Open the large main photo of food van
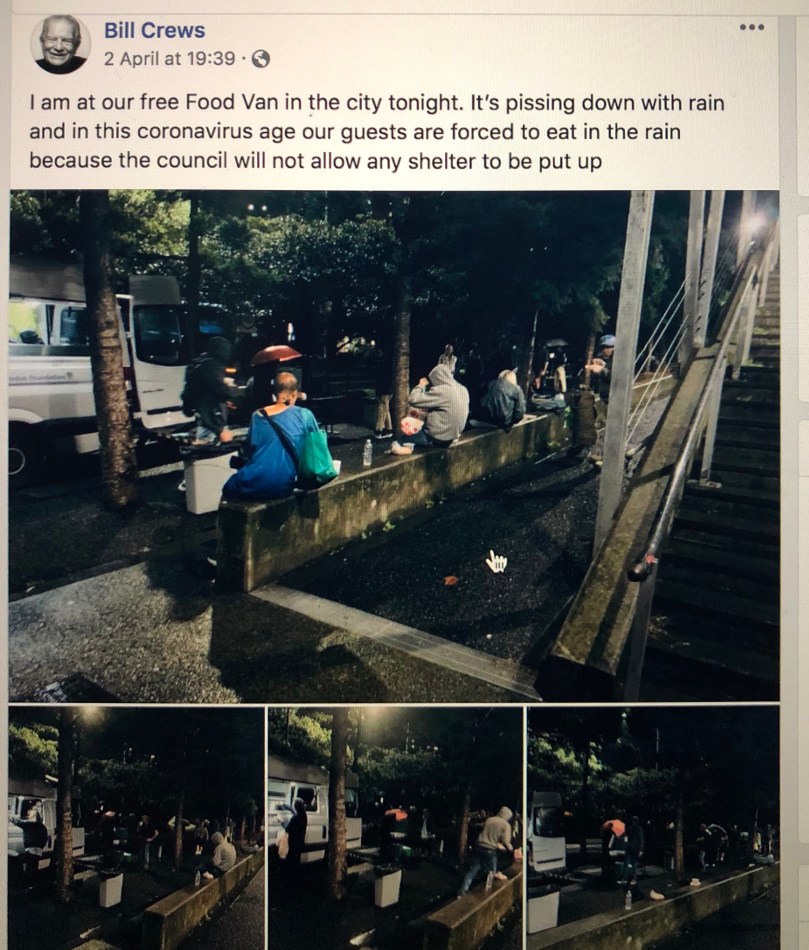The width and height of the screenshot is (809, 950). [x=394, y=446]
